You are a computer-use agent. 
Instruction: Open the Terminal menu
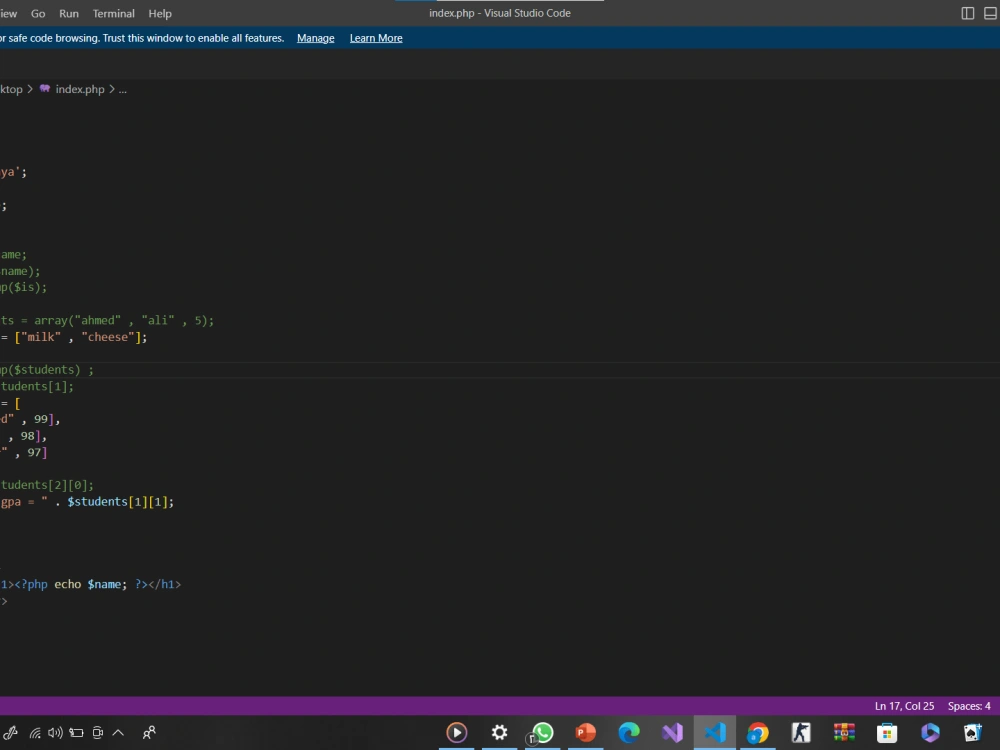114,13
